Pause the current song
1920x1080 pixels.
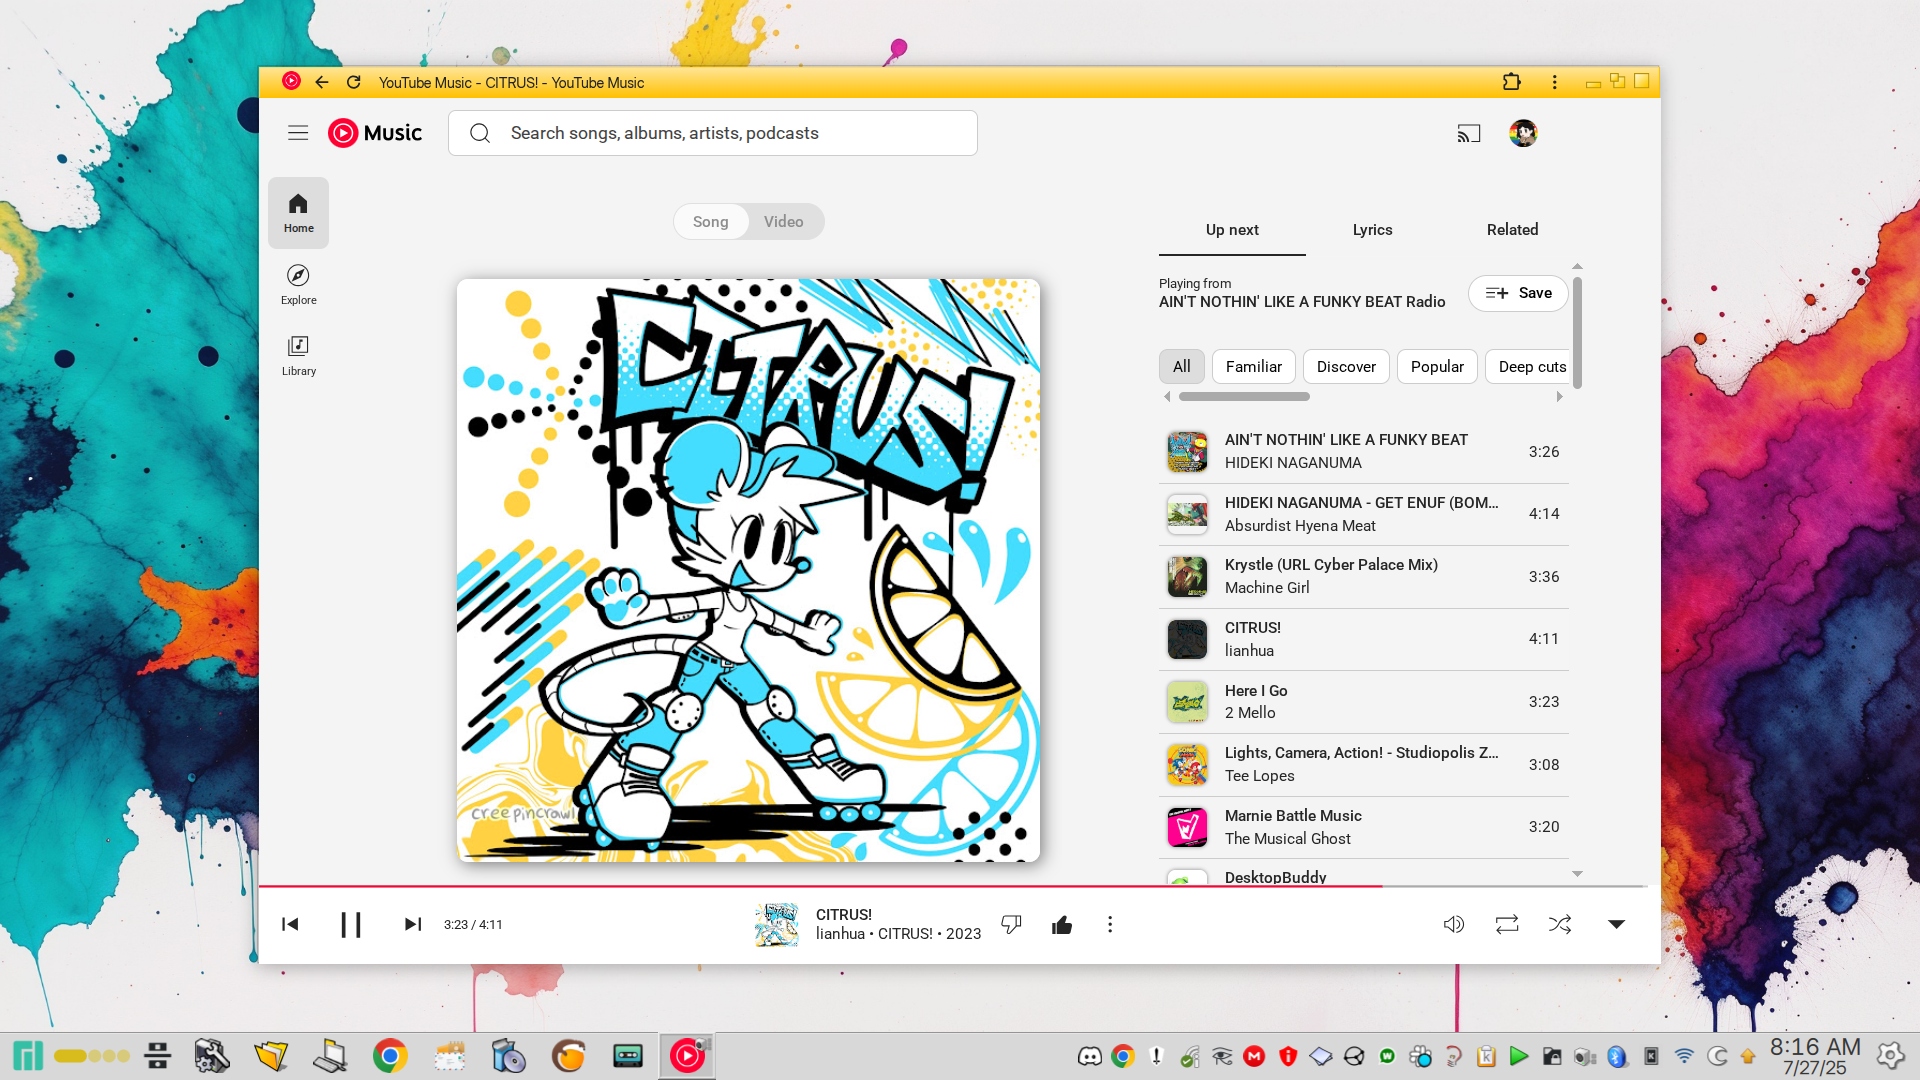pyautogui.click(x=350, y=924)
